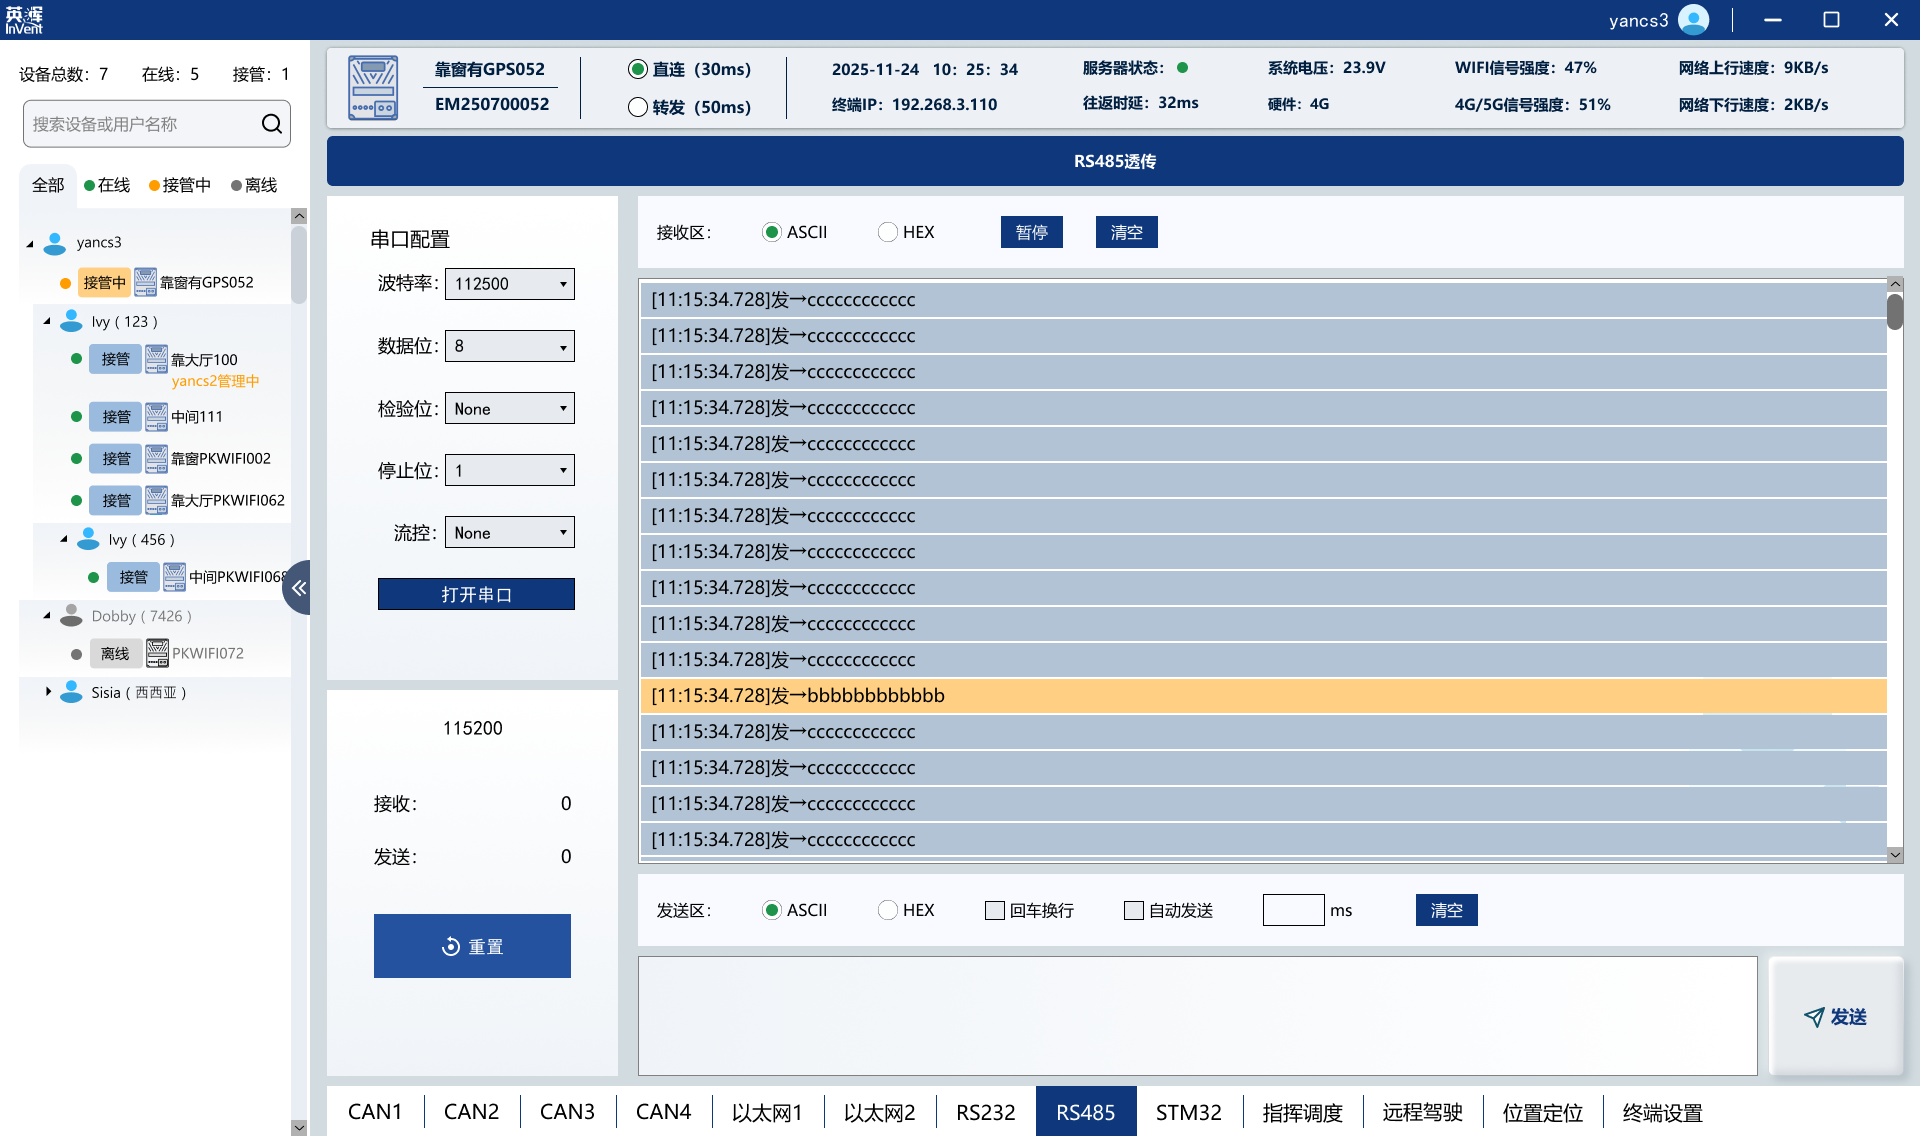The height and width of the screenshot is (1136, 1920).
Task: Click the Dobby user group icon
Action: (71, 616)
